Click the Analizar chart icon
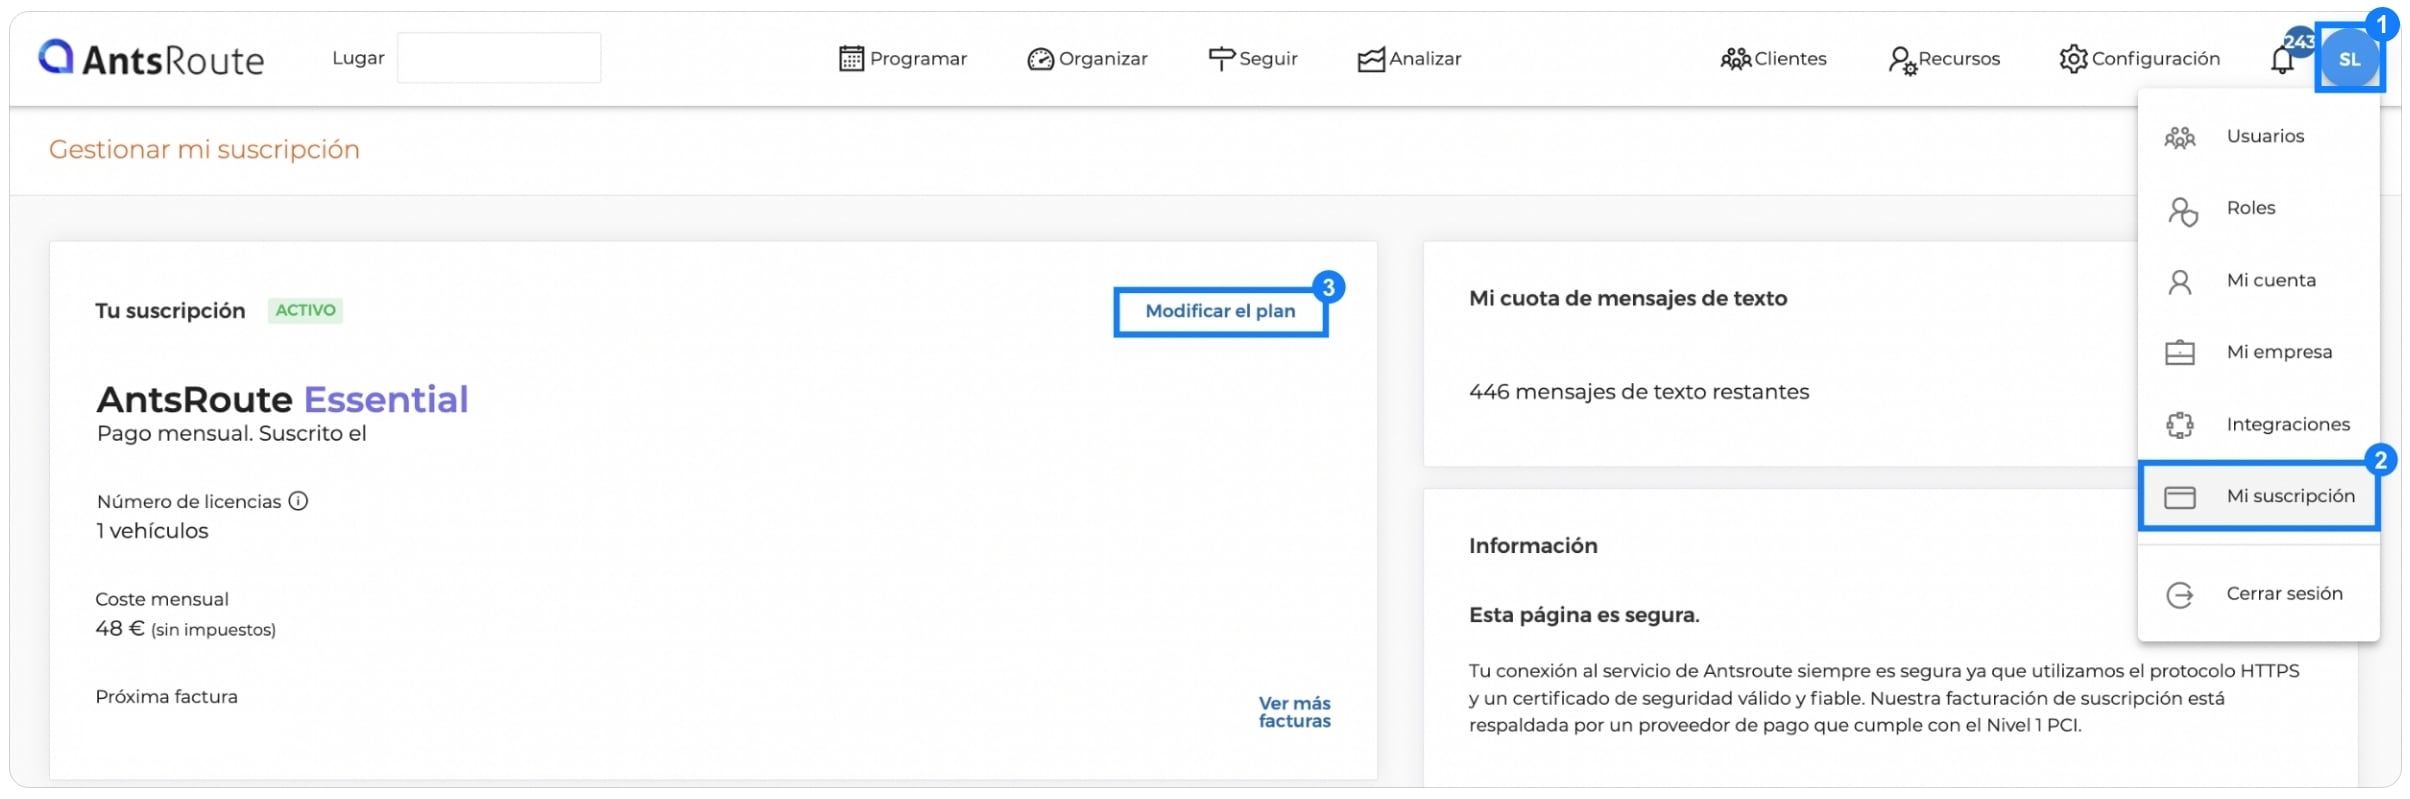The width and height of the screenshot is (2410, 799). coord(1371,60)
